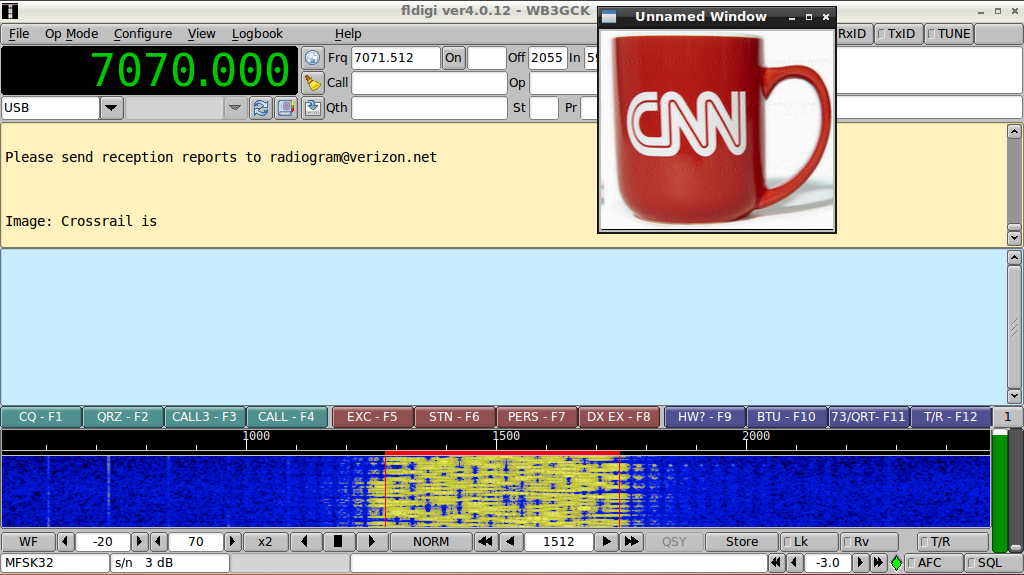Open the Op Mode menu

71,34
